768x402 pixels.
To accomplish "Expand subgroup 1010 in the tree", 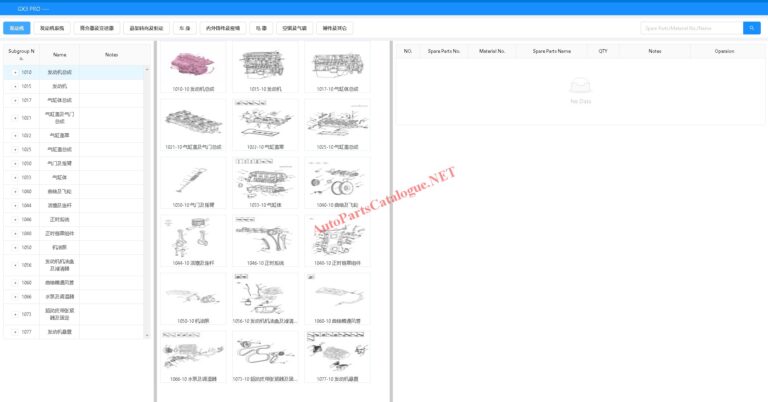I will [x=14, y=73].
